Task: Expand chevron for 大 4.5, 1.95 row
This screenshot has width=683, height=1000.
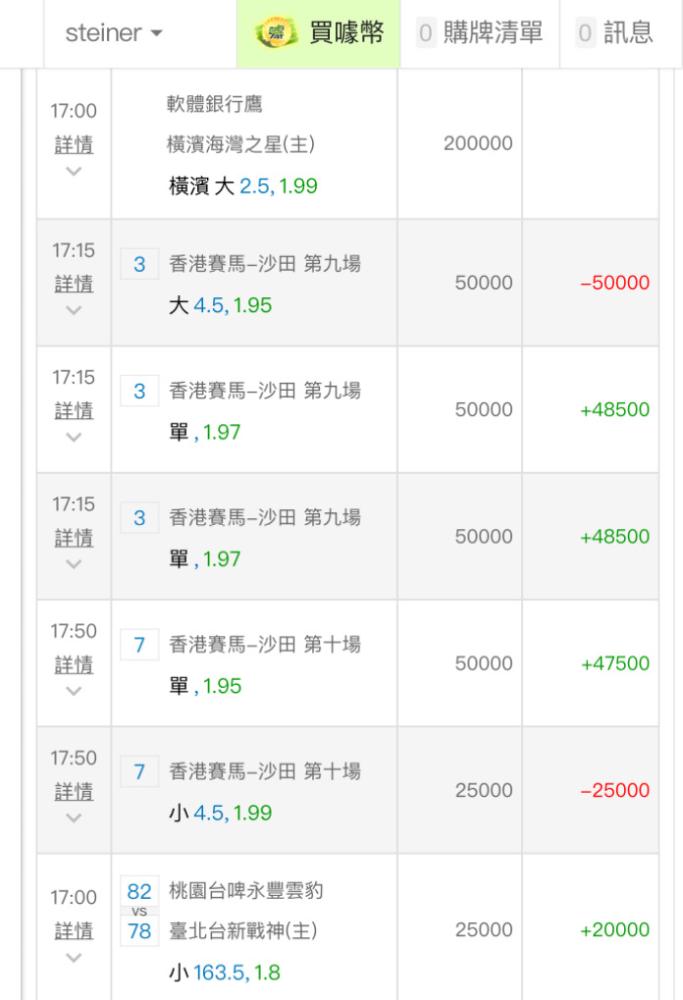Action: [x=74, y=310]
